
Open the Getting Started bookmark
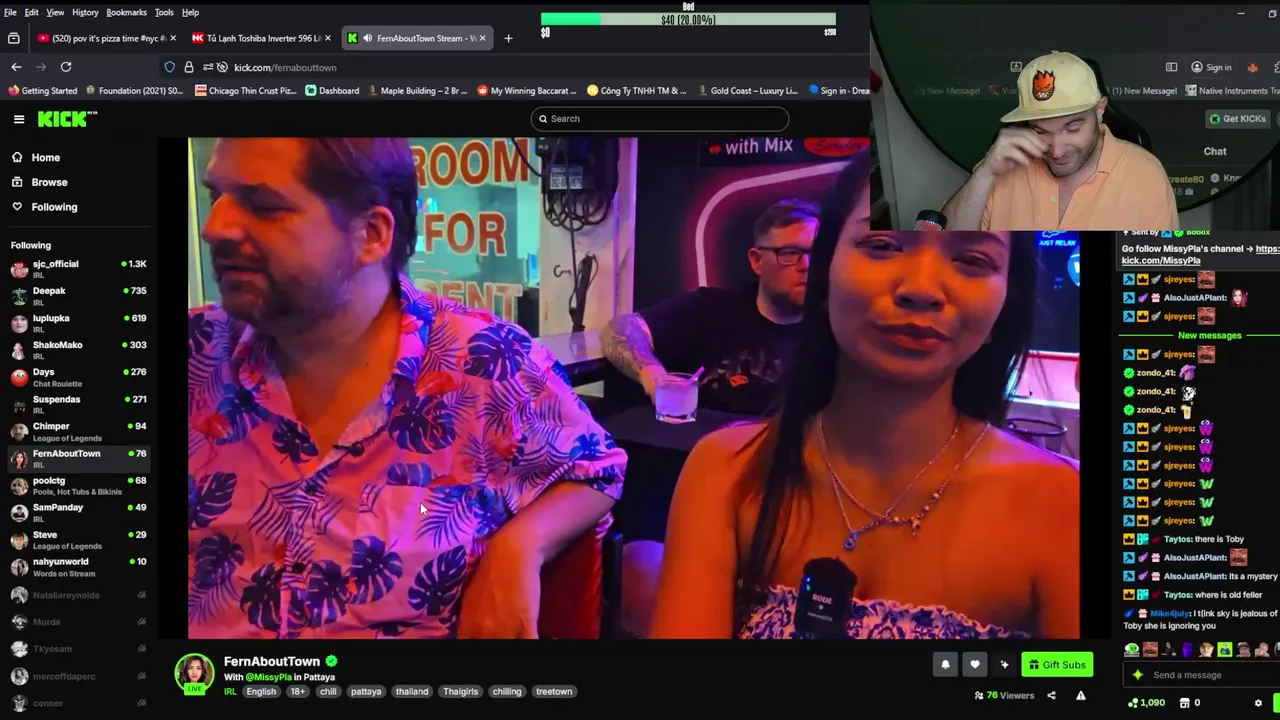pyautogui.click(x=42, y=90)
